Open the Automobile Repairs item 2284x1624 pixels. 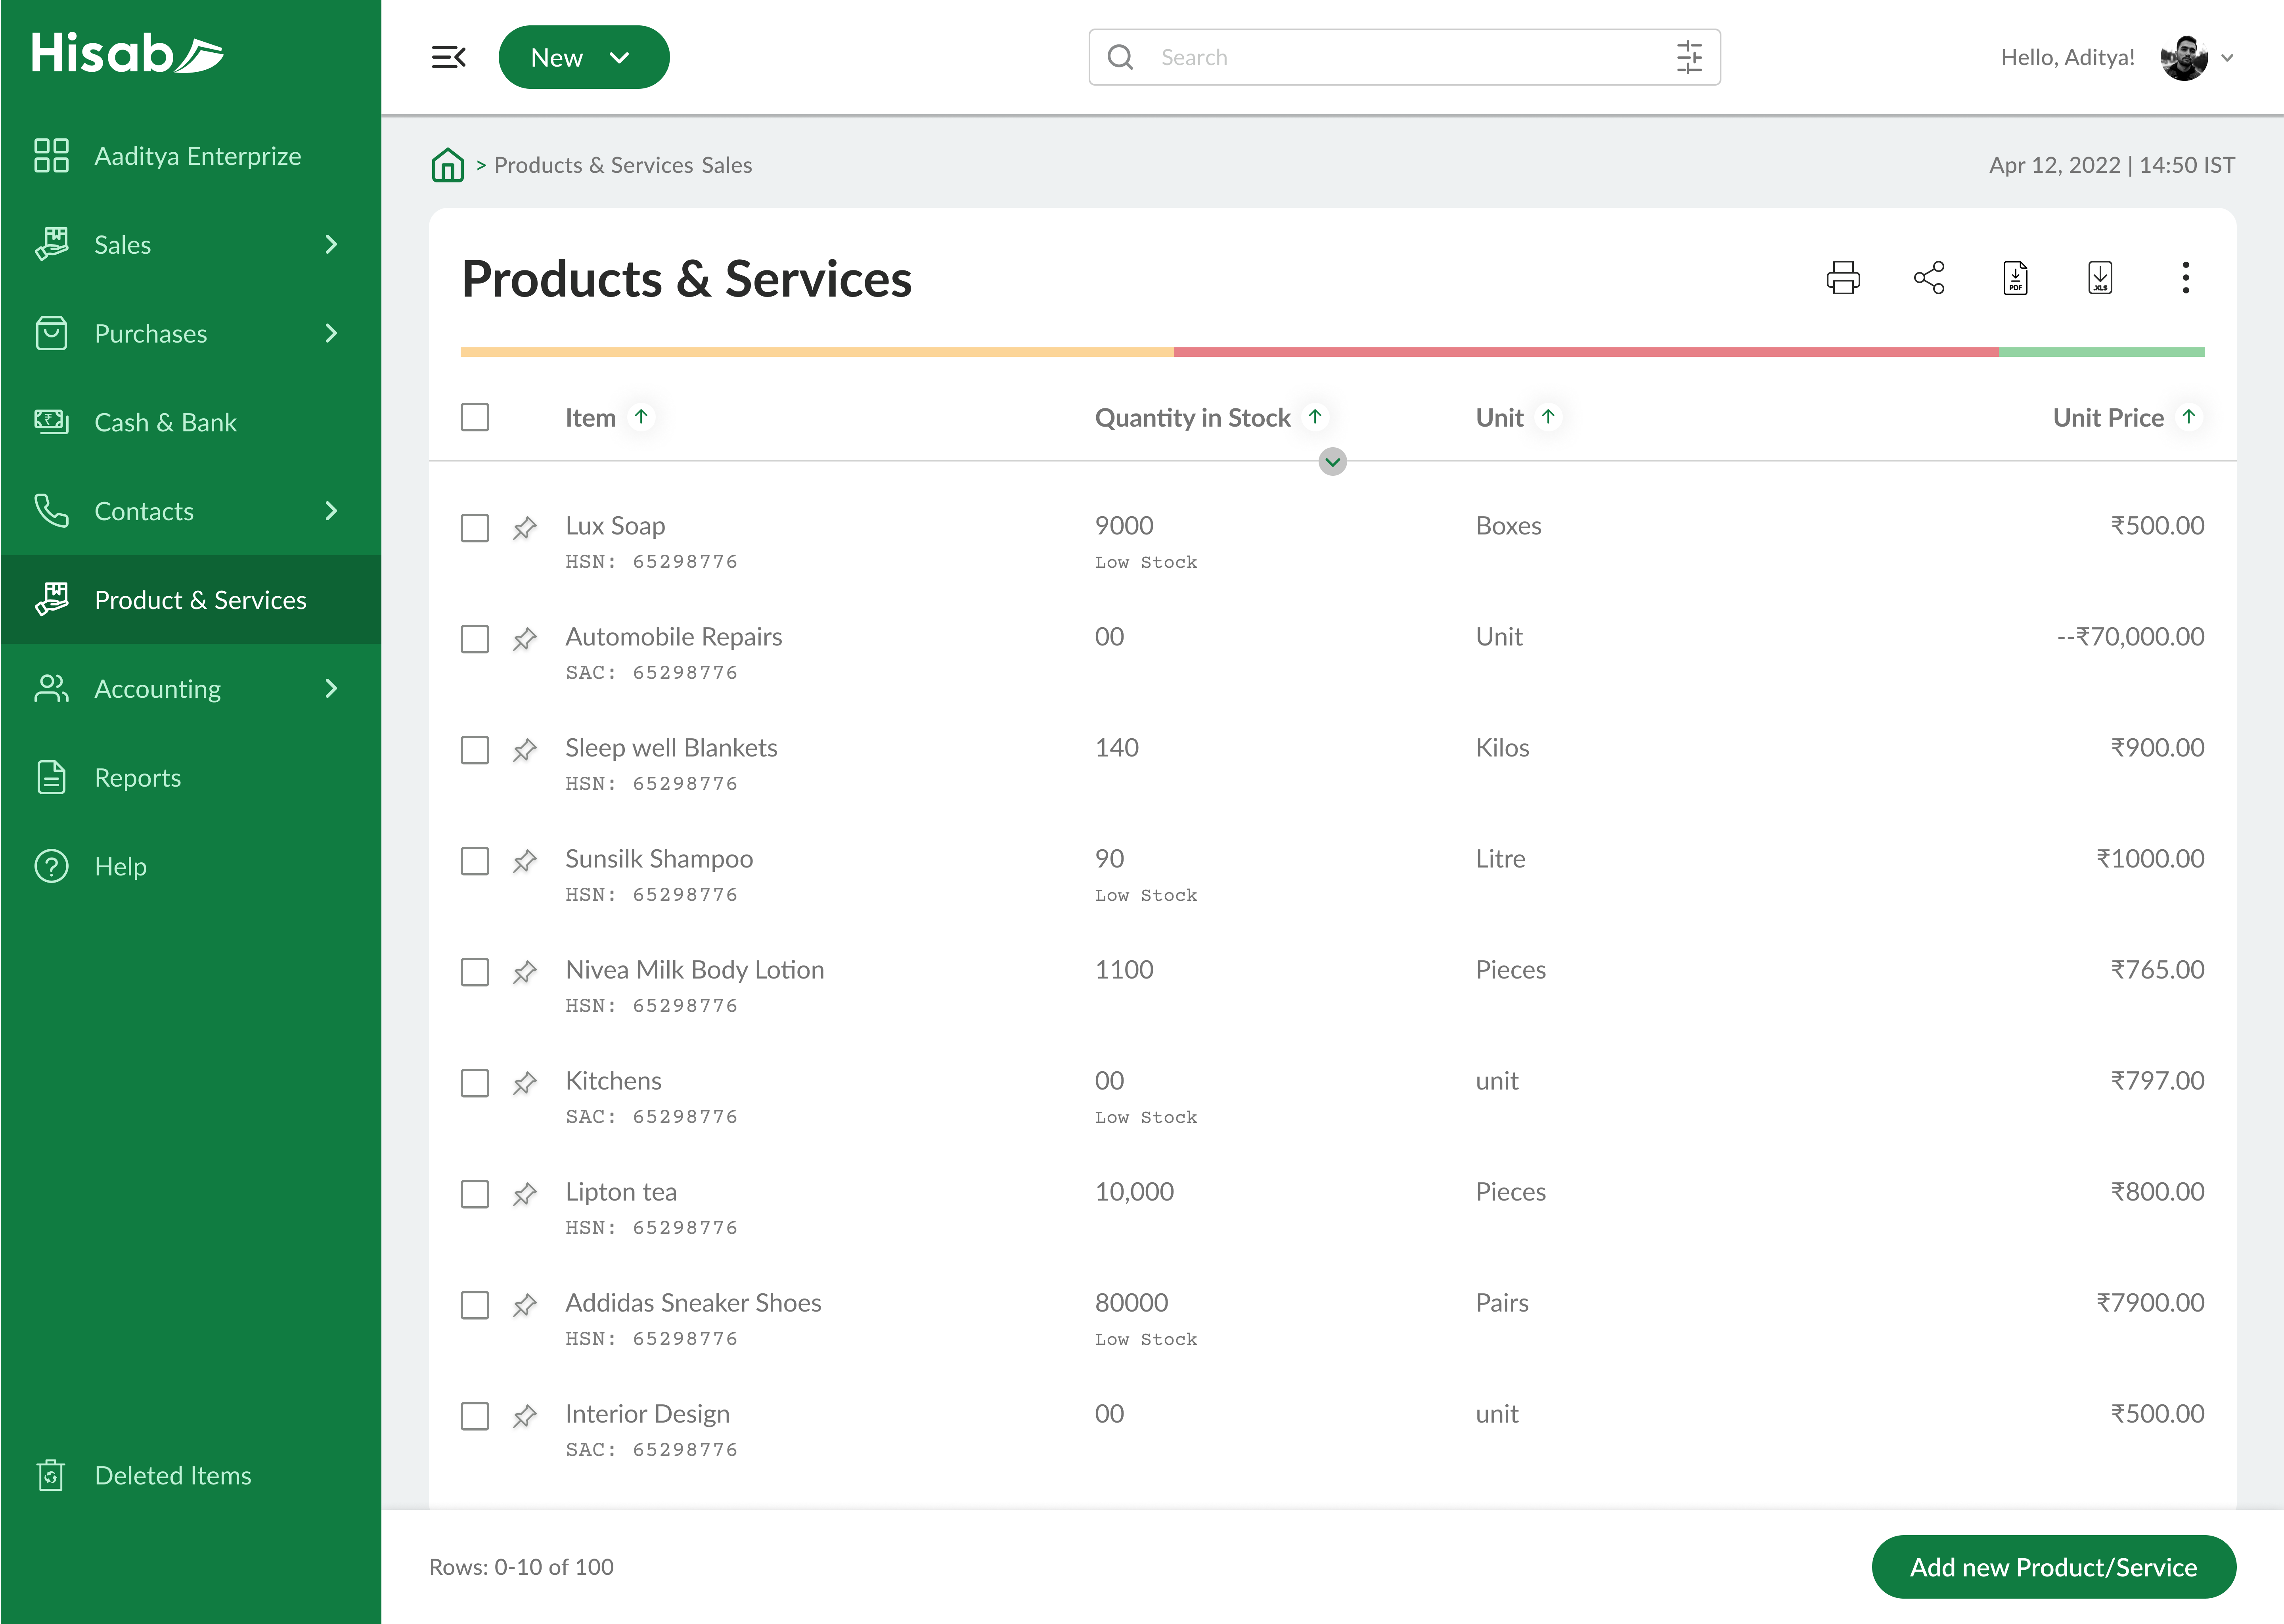pos(674,637)
